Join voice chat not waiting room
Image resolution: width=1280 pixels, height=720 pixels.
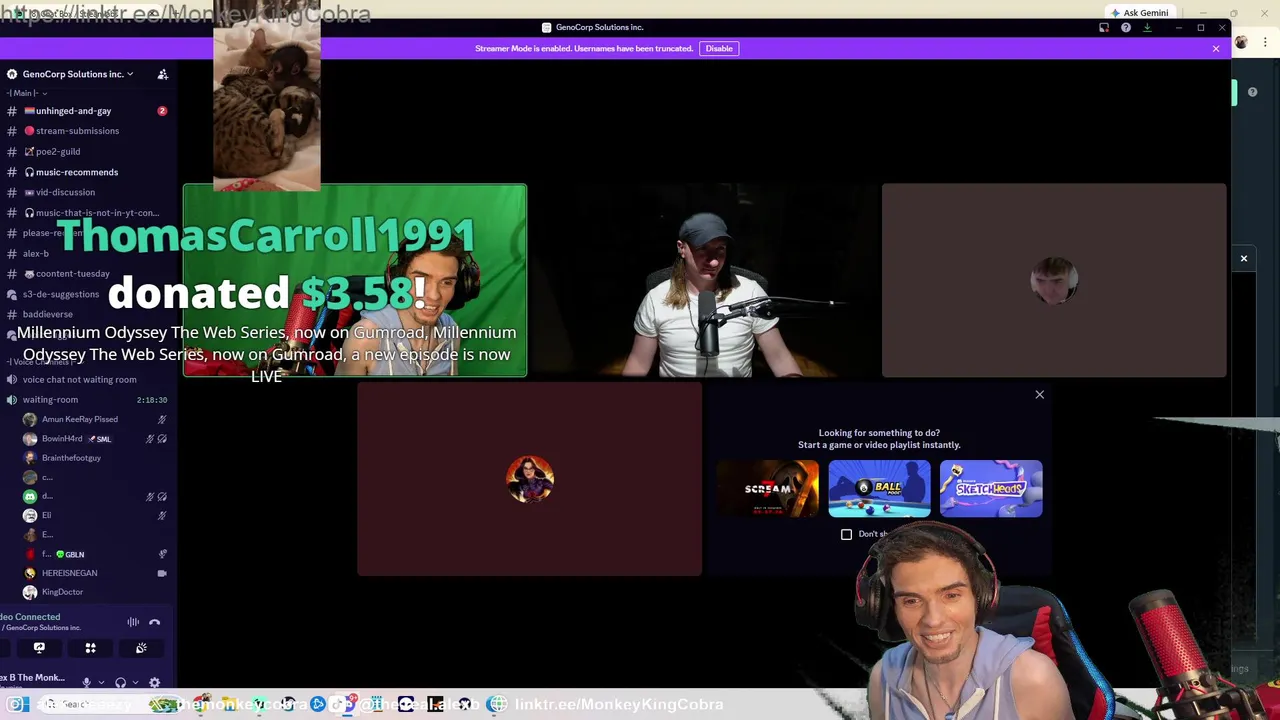coord(88,379)
